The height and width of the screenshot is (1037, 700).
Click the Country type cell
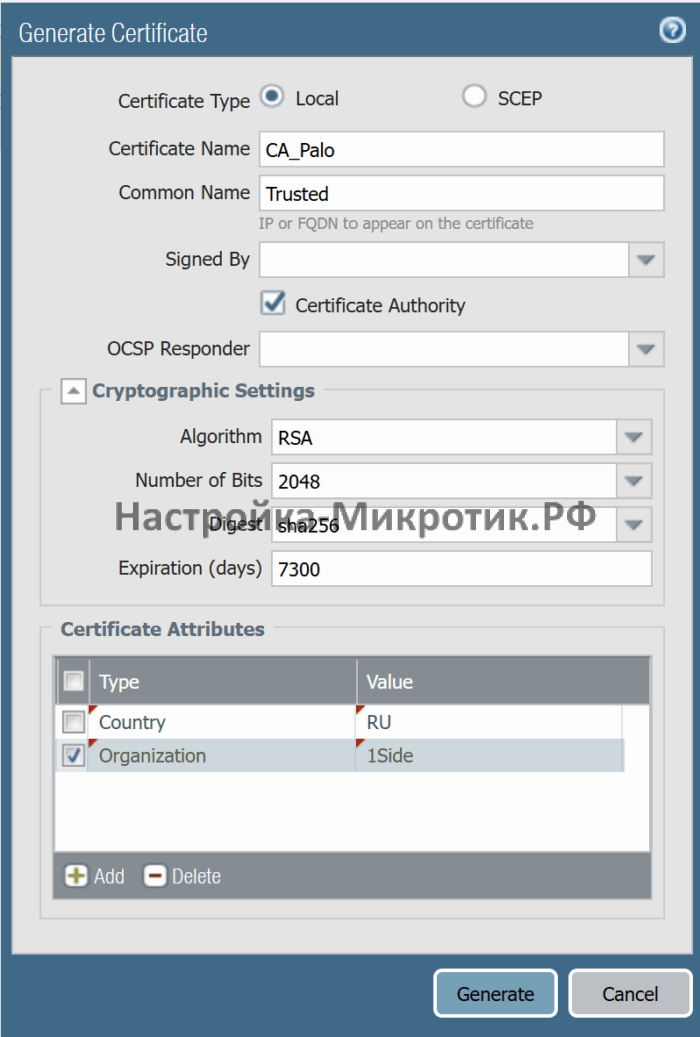click(x=222, y=722)
